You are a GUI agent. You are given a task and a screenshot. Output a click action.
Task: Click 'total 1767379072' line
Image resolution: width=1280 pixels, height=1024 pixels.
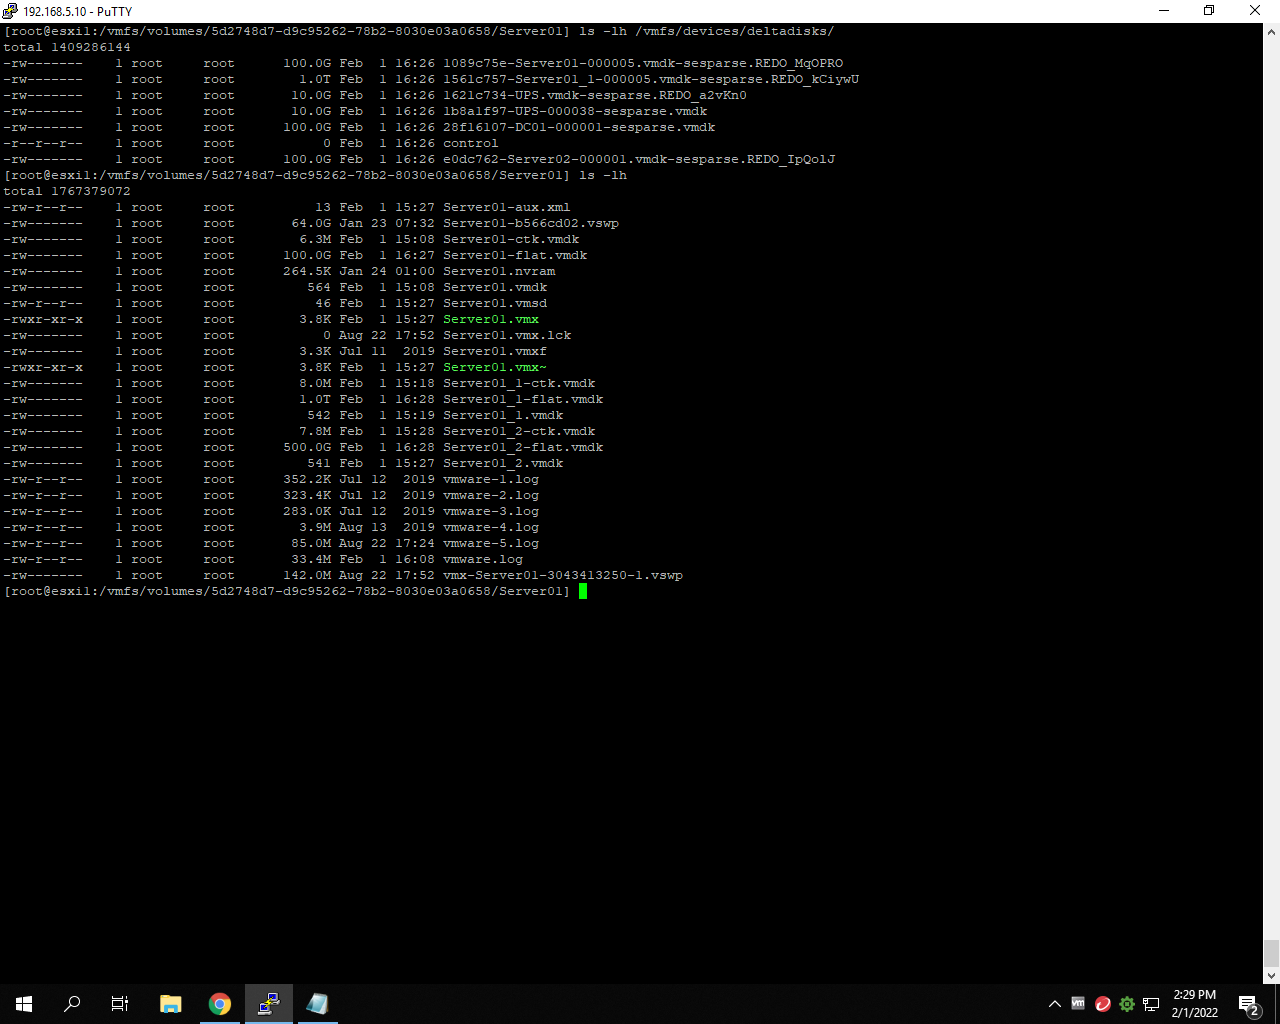click(67, 191)
